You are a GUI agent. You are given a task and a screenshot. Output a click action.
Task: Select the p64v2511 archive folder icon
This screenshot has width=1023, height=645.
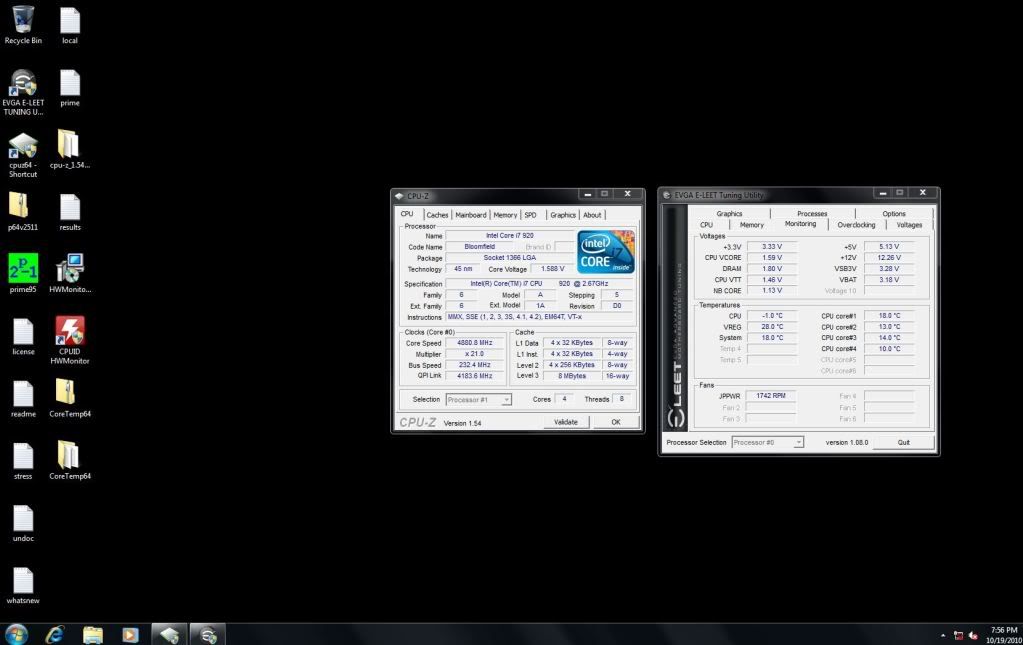pos(23,211)
